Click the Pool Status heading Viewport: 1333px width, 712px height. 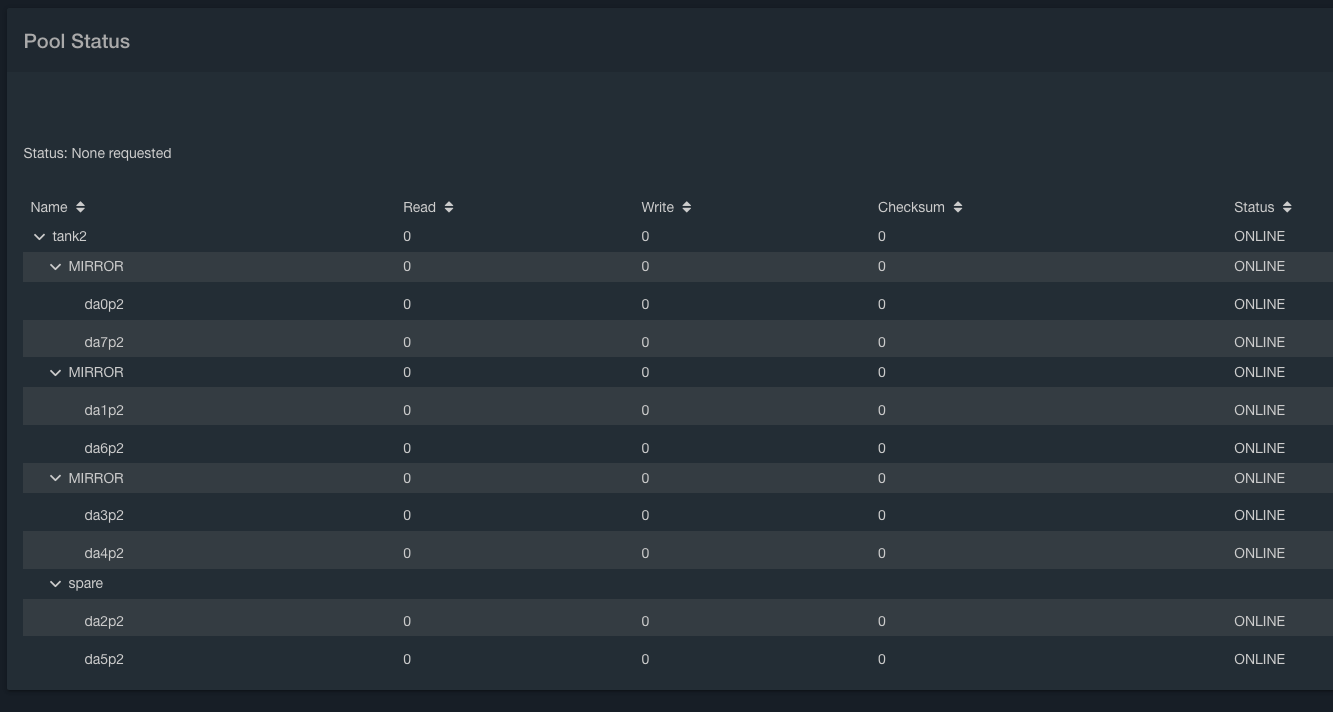77,41
